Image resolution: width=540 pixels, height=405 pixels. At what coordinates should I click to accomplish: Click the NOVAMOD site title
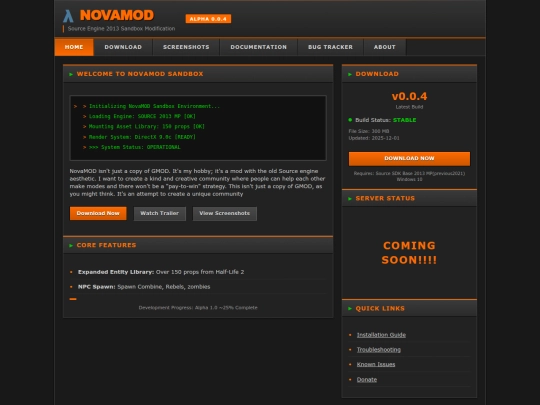117,15
